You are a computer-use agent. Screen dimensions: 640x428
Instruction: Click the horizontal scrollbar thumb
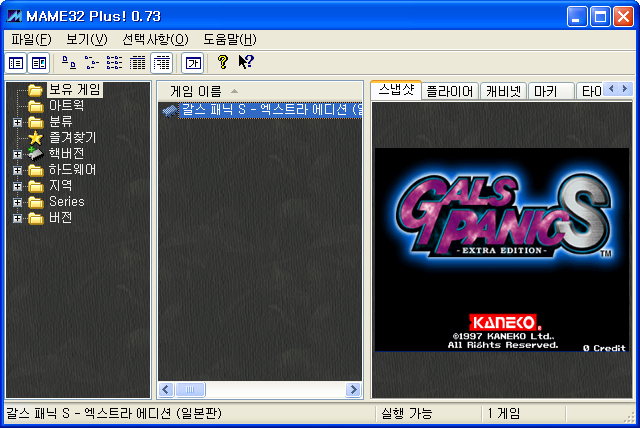[x=190, y=389]
